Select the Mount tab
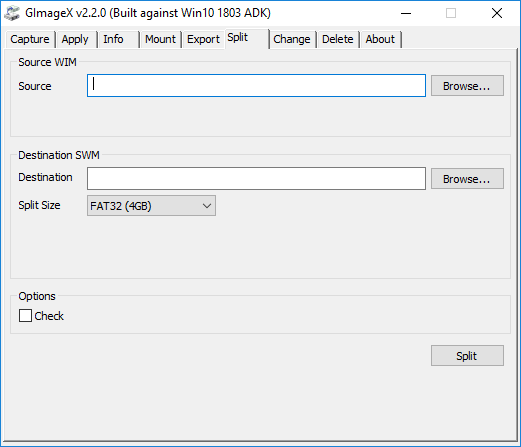 160,39
